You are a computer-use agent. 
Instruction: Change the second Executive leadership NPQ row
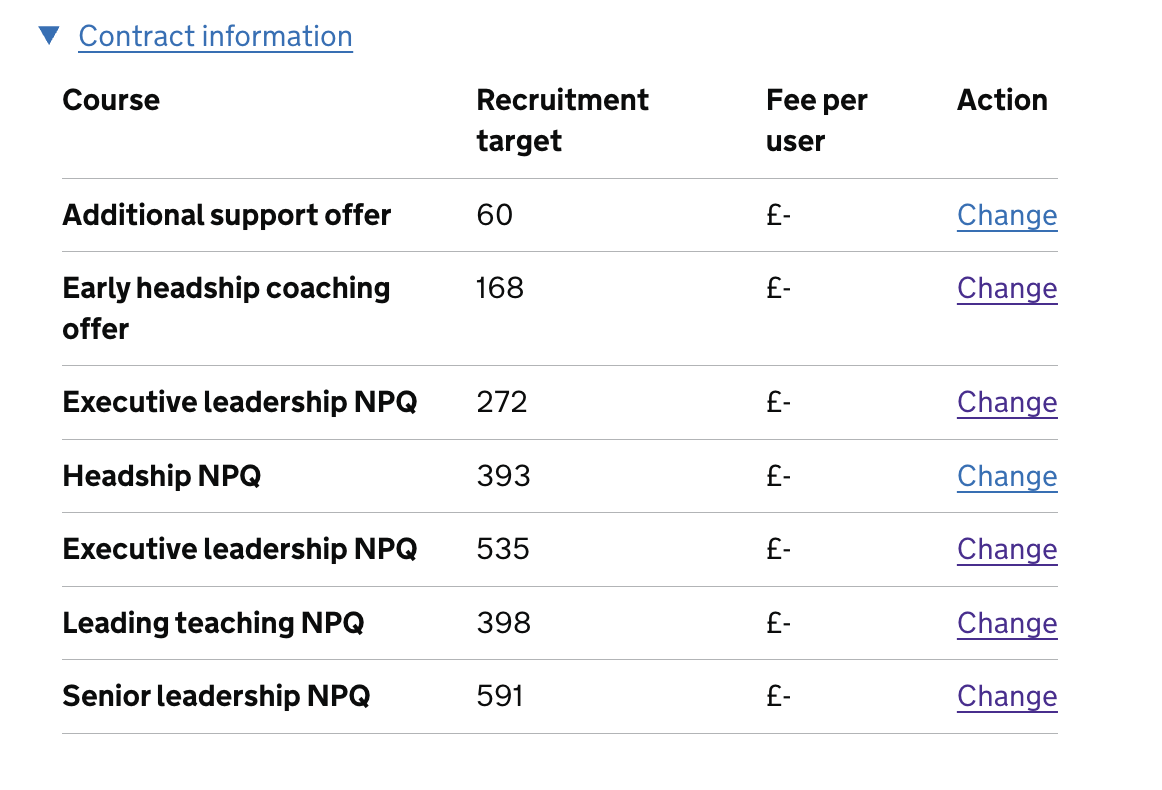tap(1007, 549)
